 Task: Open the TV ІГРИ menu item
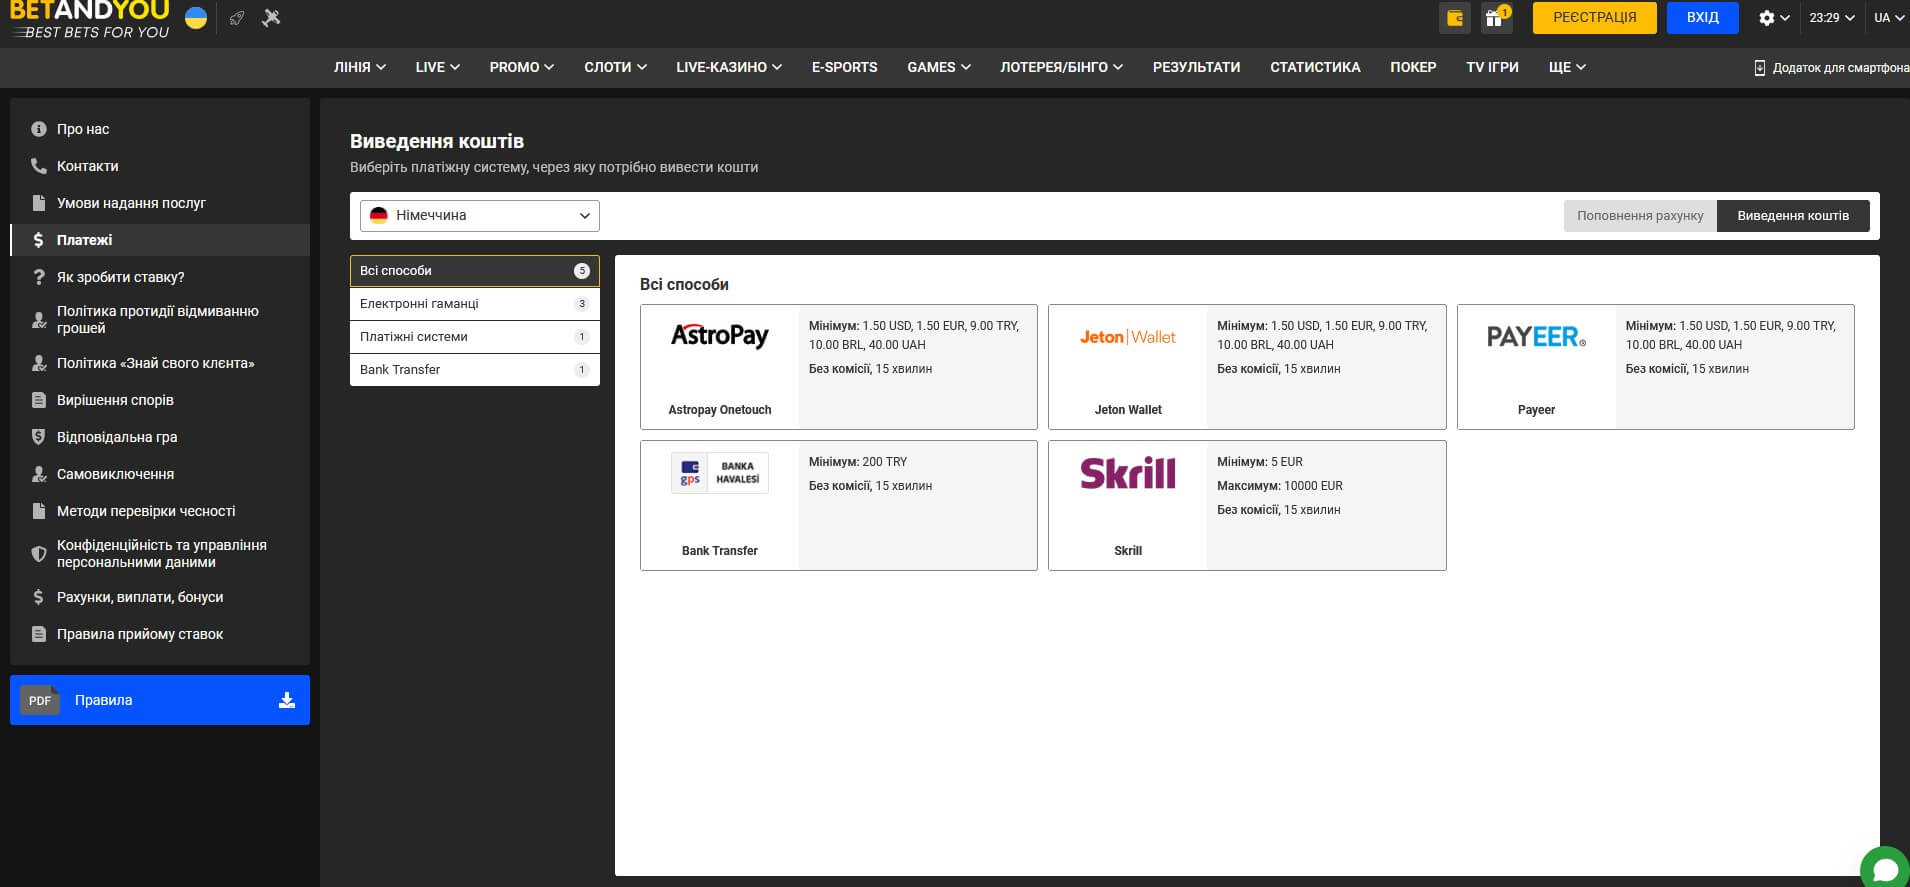point(1492,67)
